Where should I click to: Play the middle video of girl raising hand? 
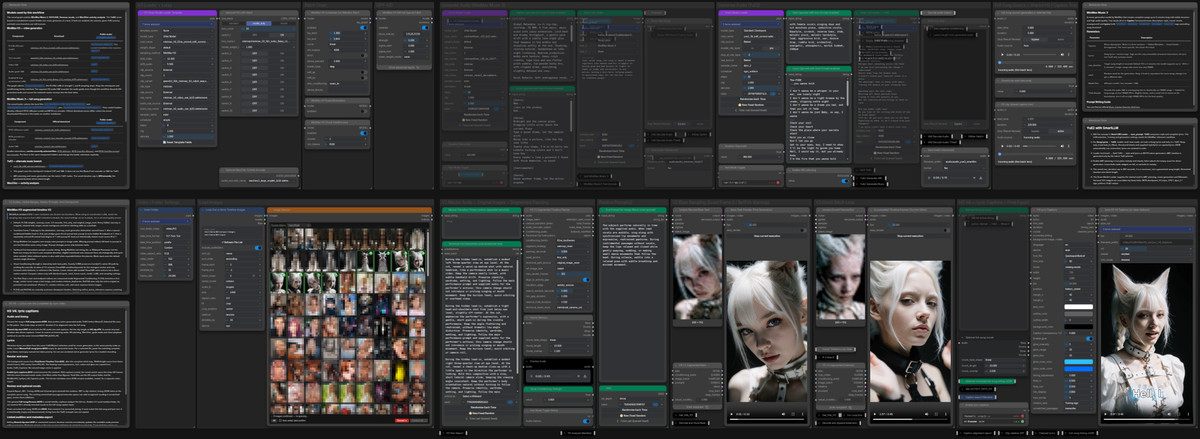point(873,413)
